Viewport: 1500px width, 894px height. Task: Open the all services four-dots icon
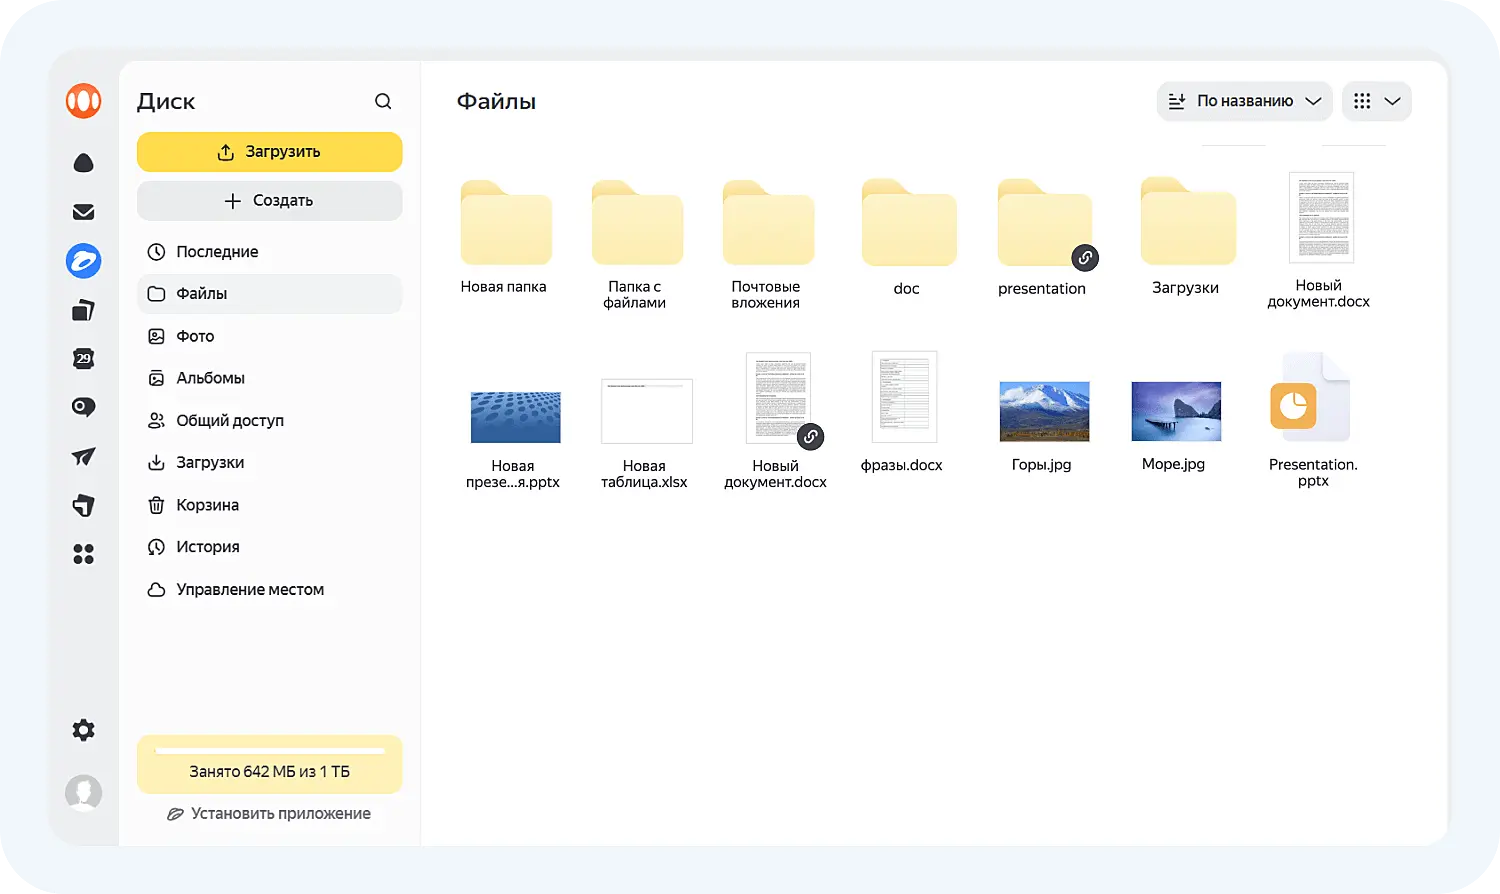tap(84, 554)
